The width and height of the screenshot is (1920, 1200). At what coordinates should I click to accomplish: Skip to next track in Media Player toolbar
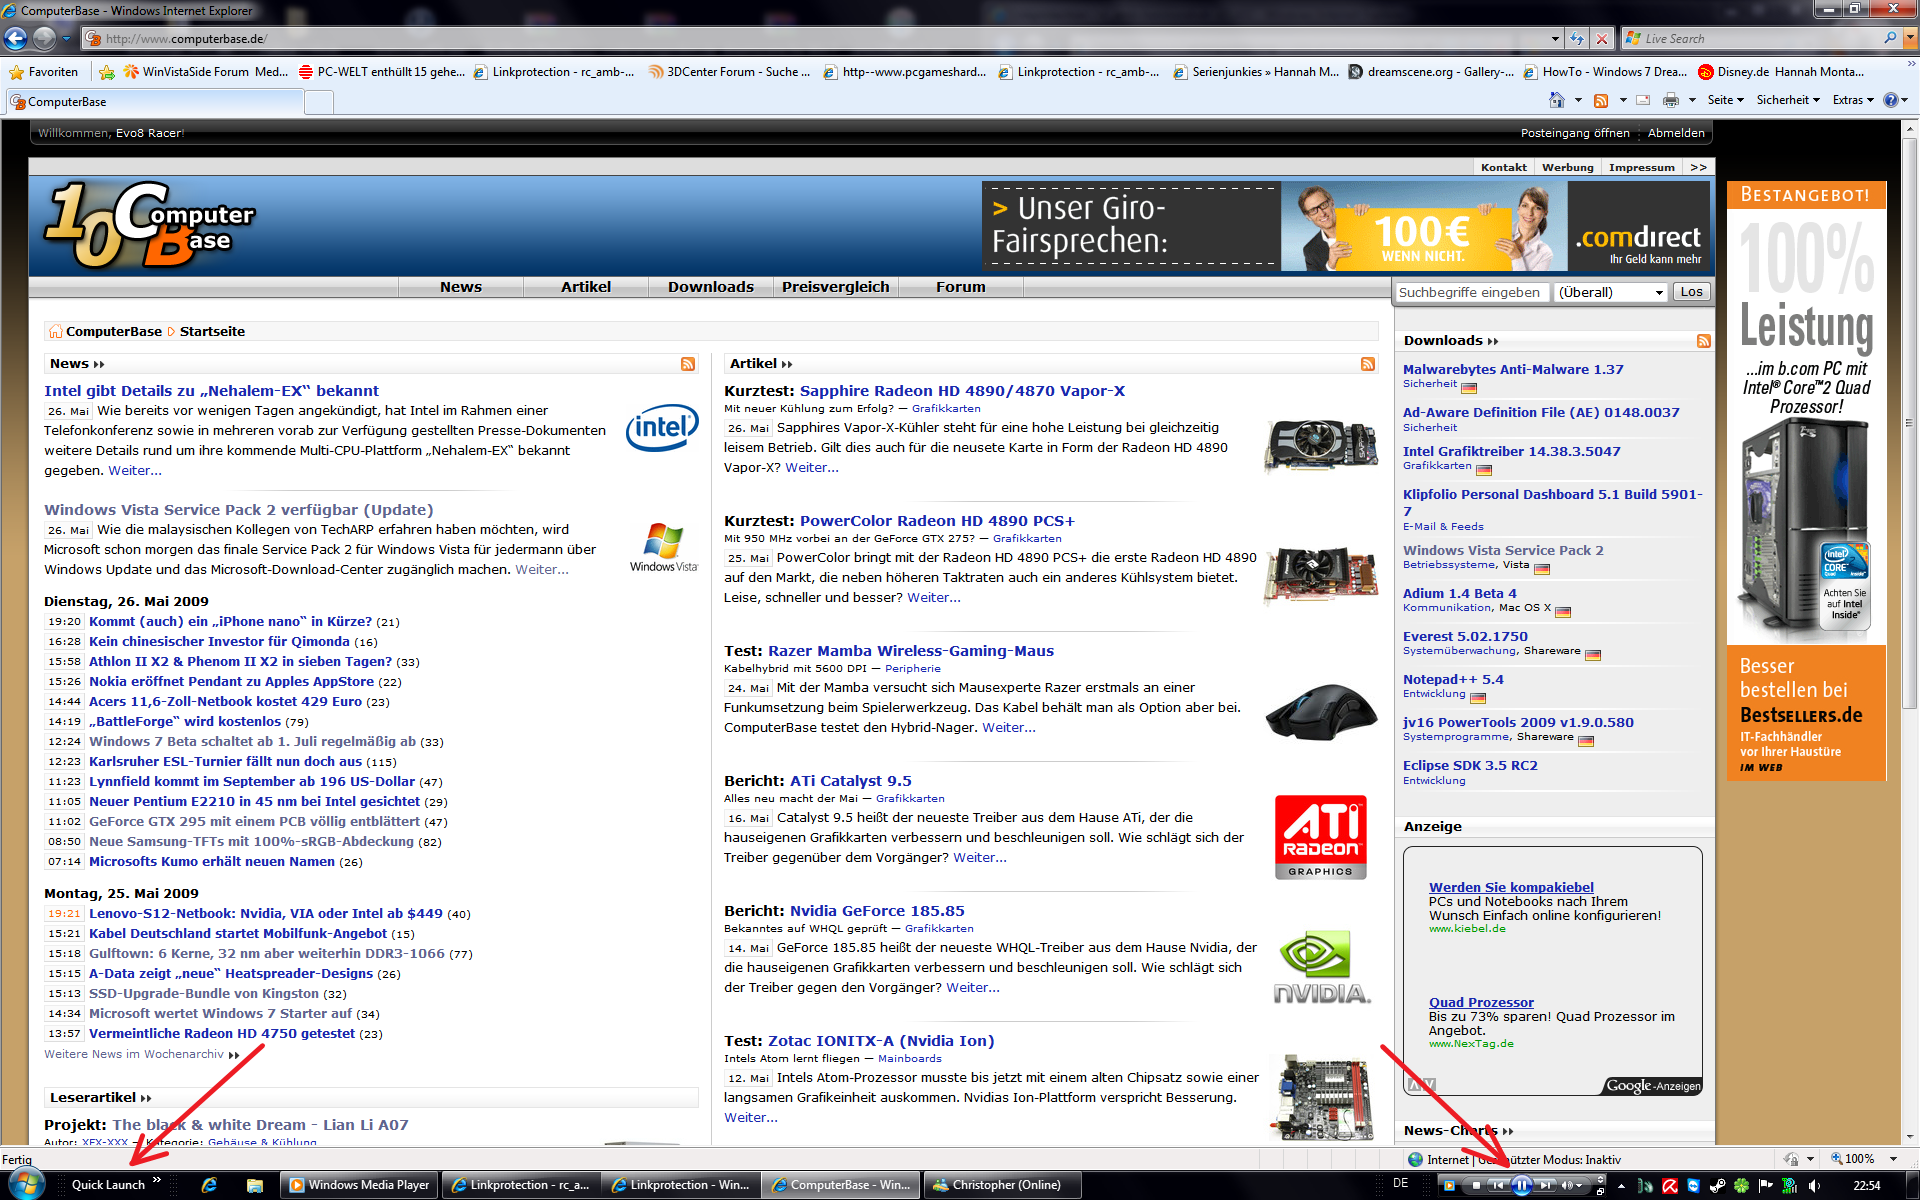[x=1545, y=1186]
